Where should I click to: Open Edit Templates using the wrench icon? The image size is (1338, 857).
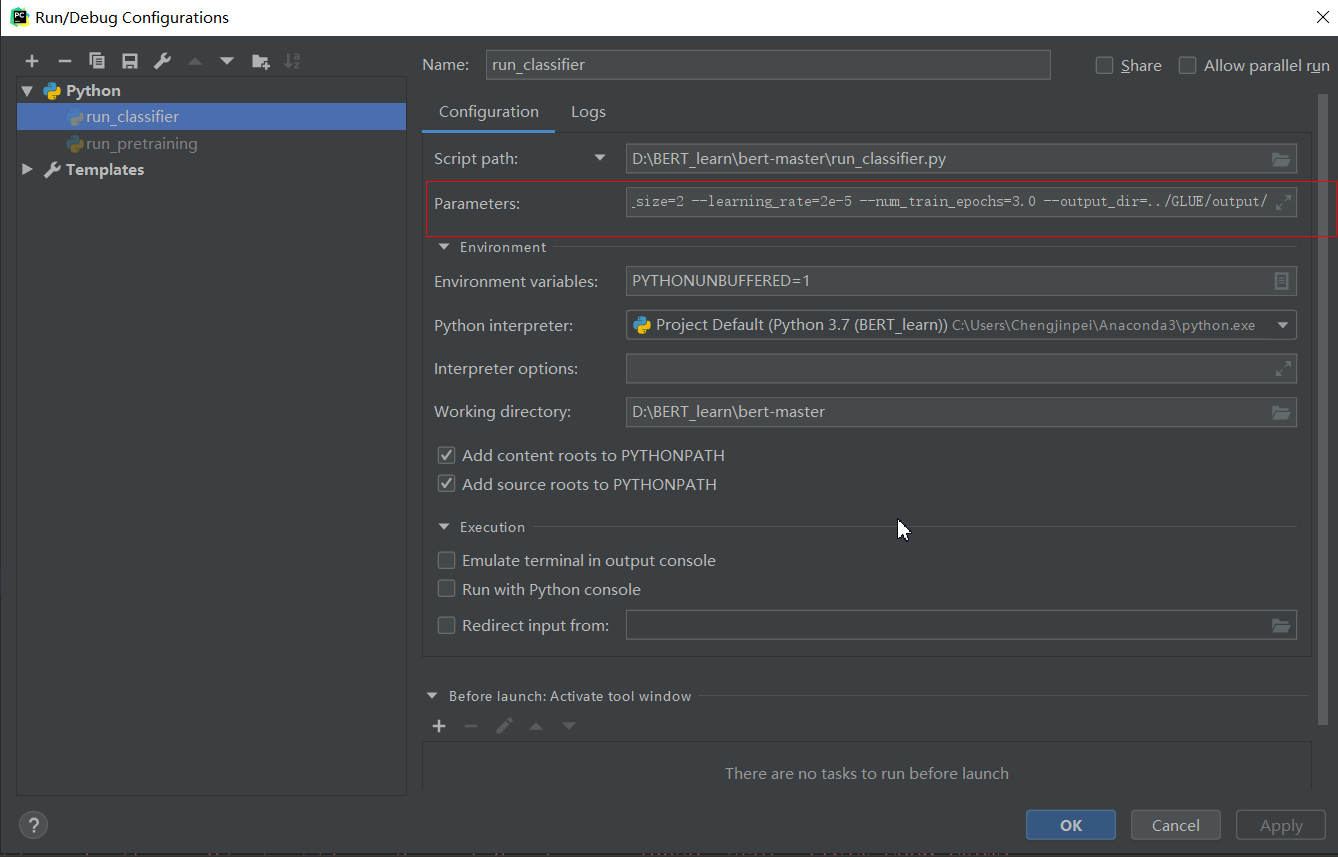point(161,60)
